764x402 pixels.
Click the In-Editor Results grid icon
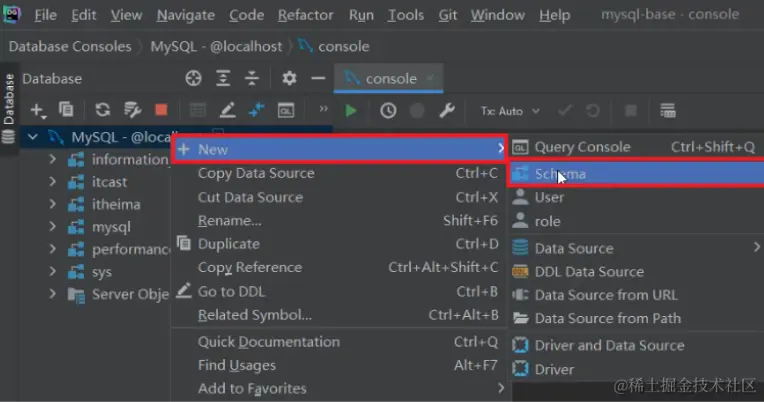point(668,111)
